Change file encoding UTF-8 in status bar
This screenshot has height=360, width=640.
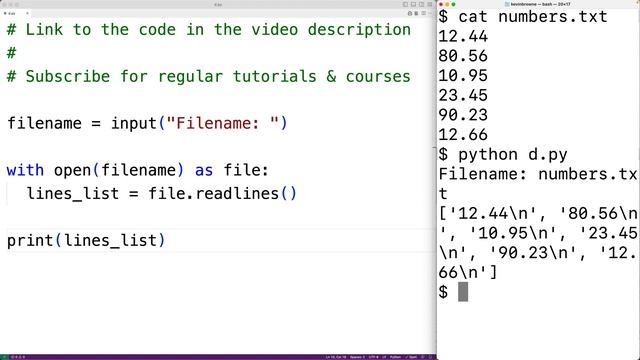pos(373,357)
